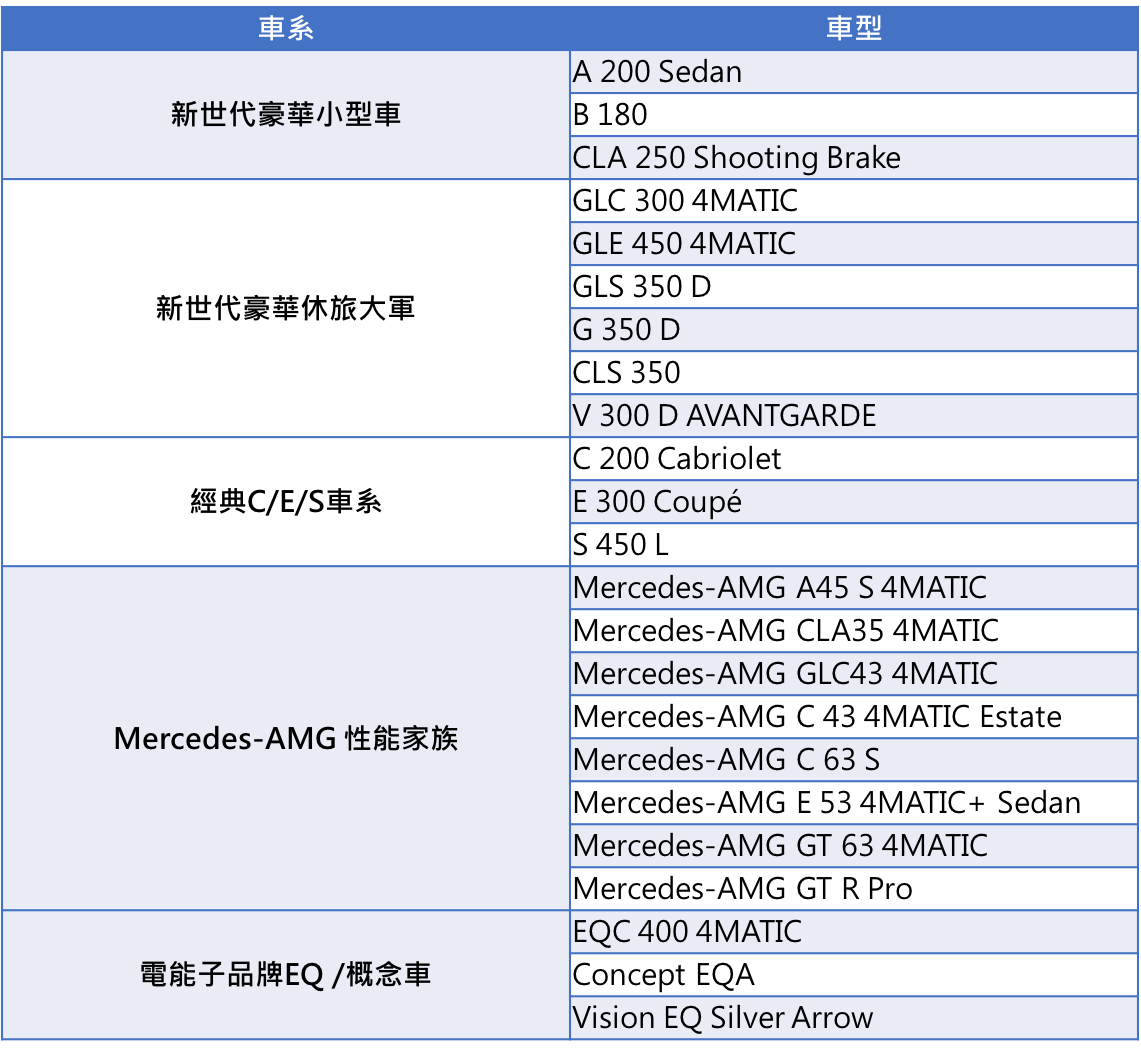
Task: Click the 車型 column header
Action: pyautogui.click(x=854, y=28)
